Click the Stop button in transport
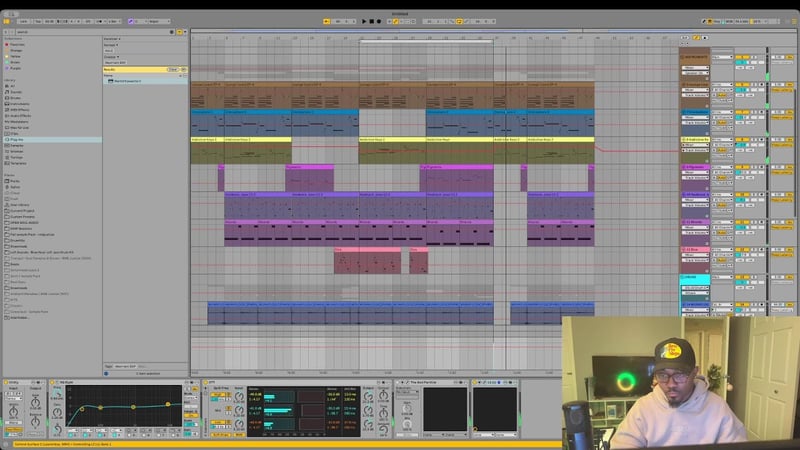800x450 pixels. [x=371, y=21]
